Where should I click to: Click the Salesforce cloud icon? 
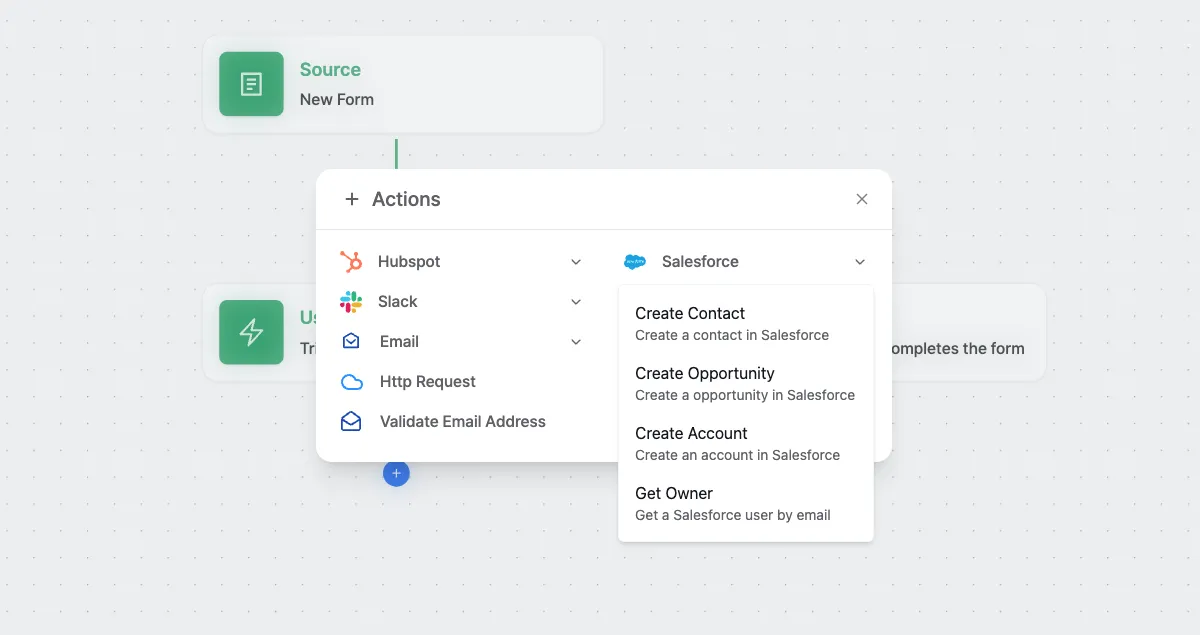point(634,261)
